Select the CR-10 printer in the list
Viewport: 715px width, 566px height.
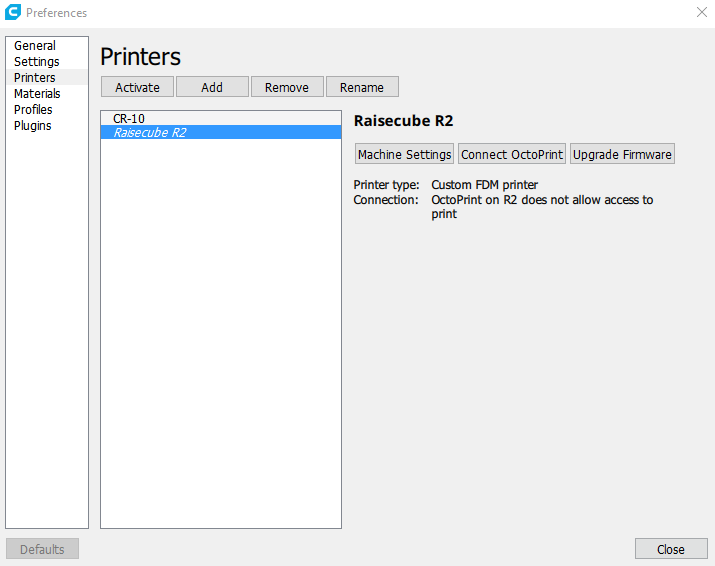click(x=221, y=118)
